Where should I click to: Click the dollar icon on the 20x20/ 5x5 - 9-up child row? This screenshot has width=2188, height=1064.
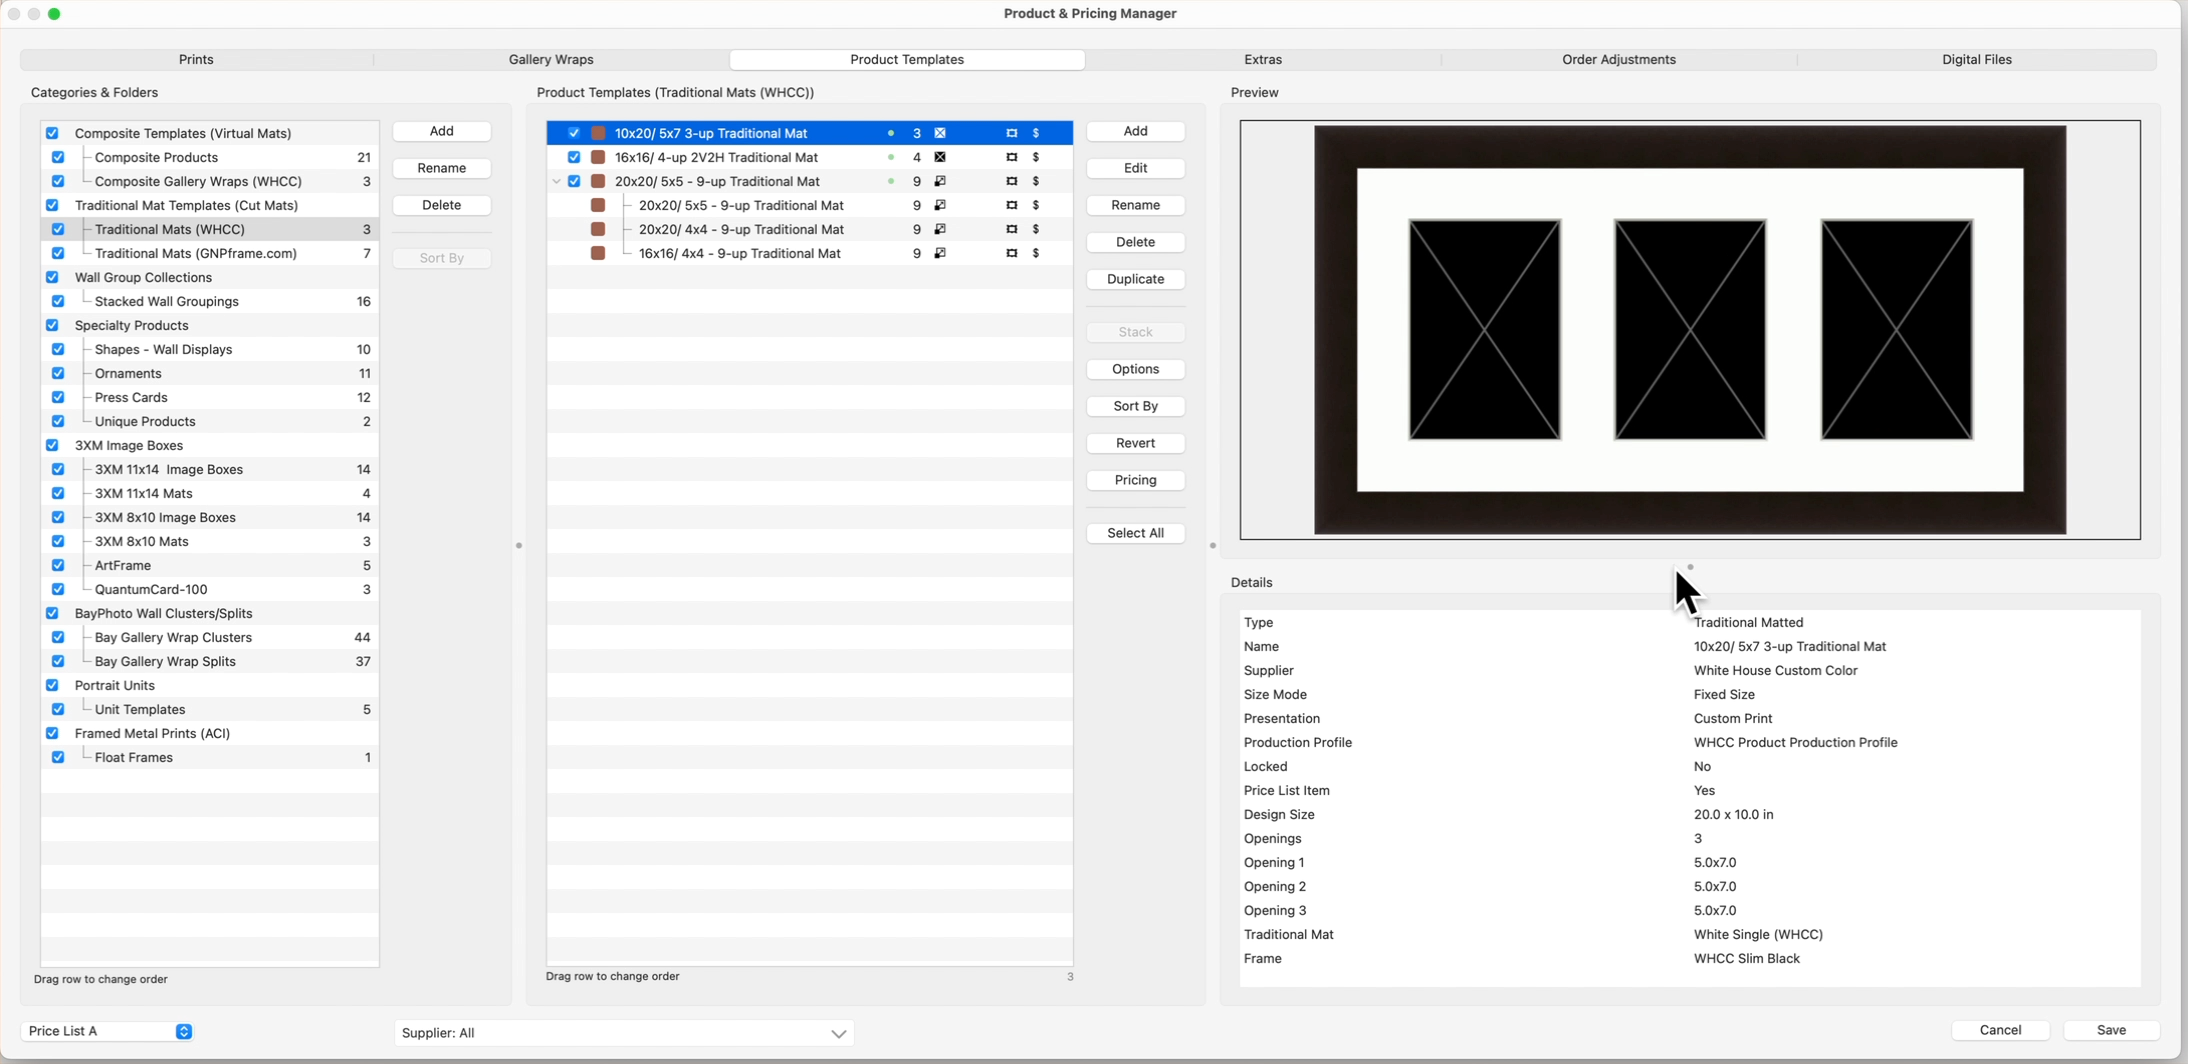pyautogui.click(x=1035, y=205)
